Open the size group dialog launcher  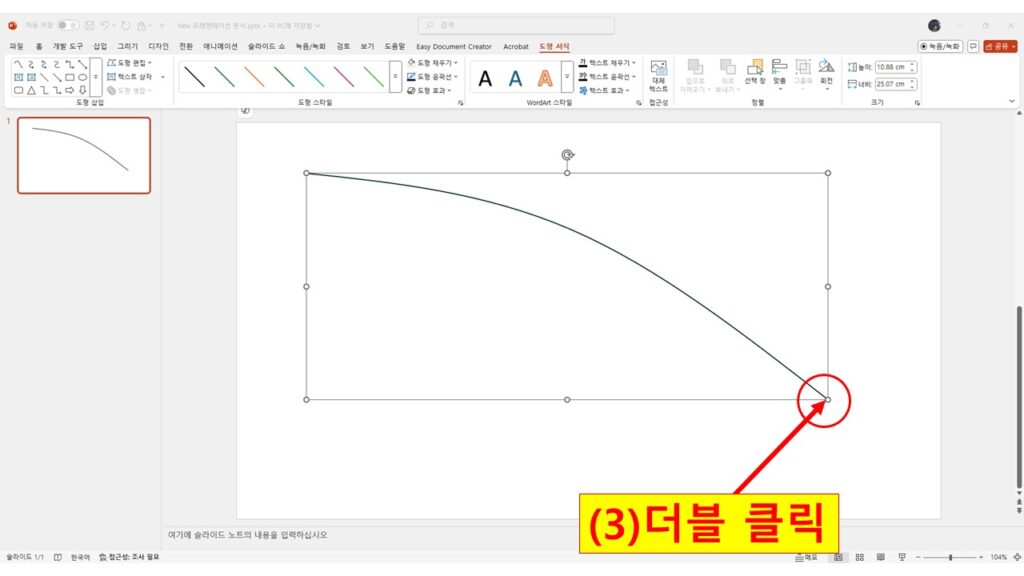tap(917, 103)
